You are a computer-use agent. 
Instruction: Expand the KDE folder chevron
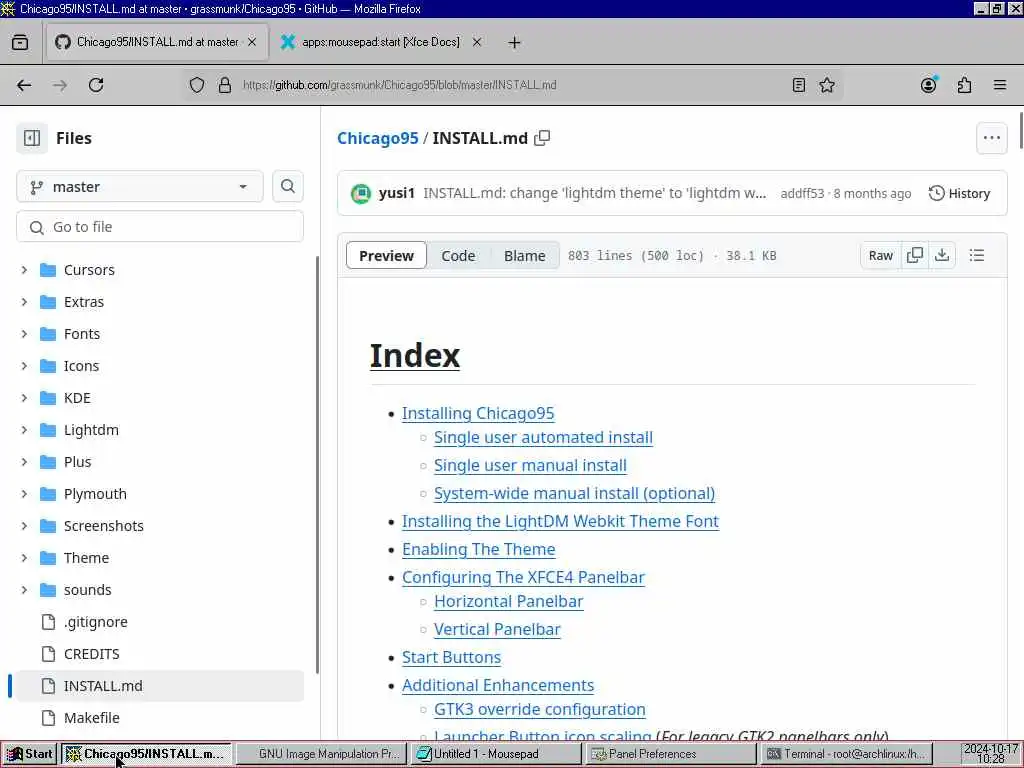coord(24,398)
